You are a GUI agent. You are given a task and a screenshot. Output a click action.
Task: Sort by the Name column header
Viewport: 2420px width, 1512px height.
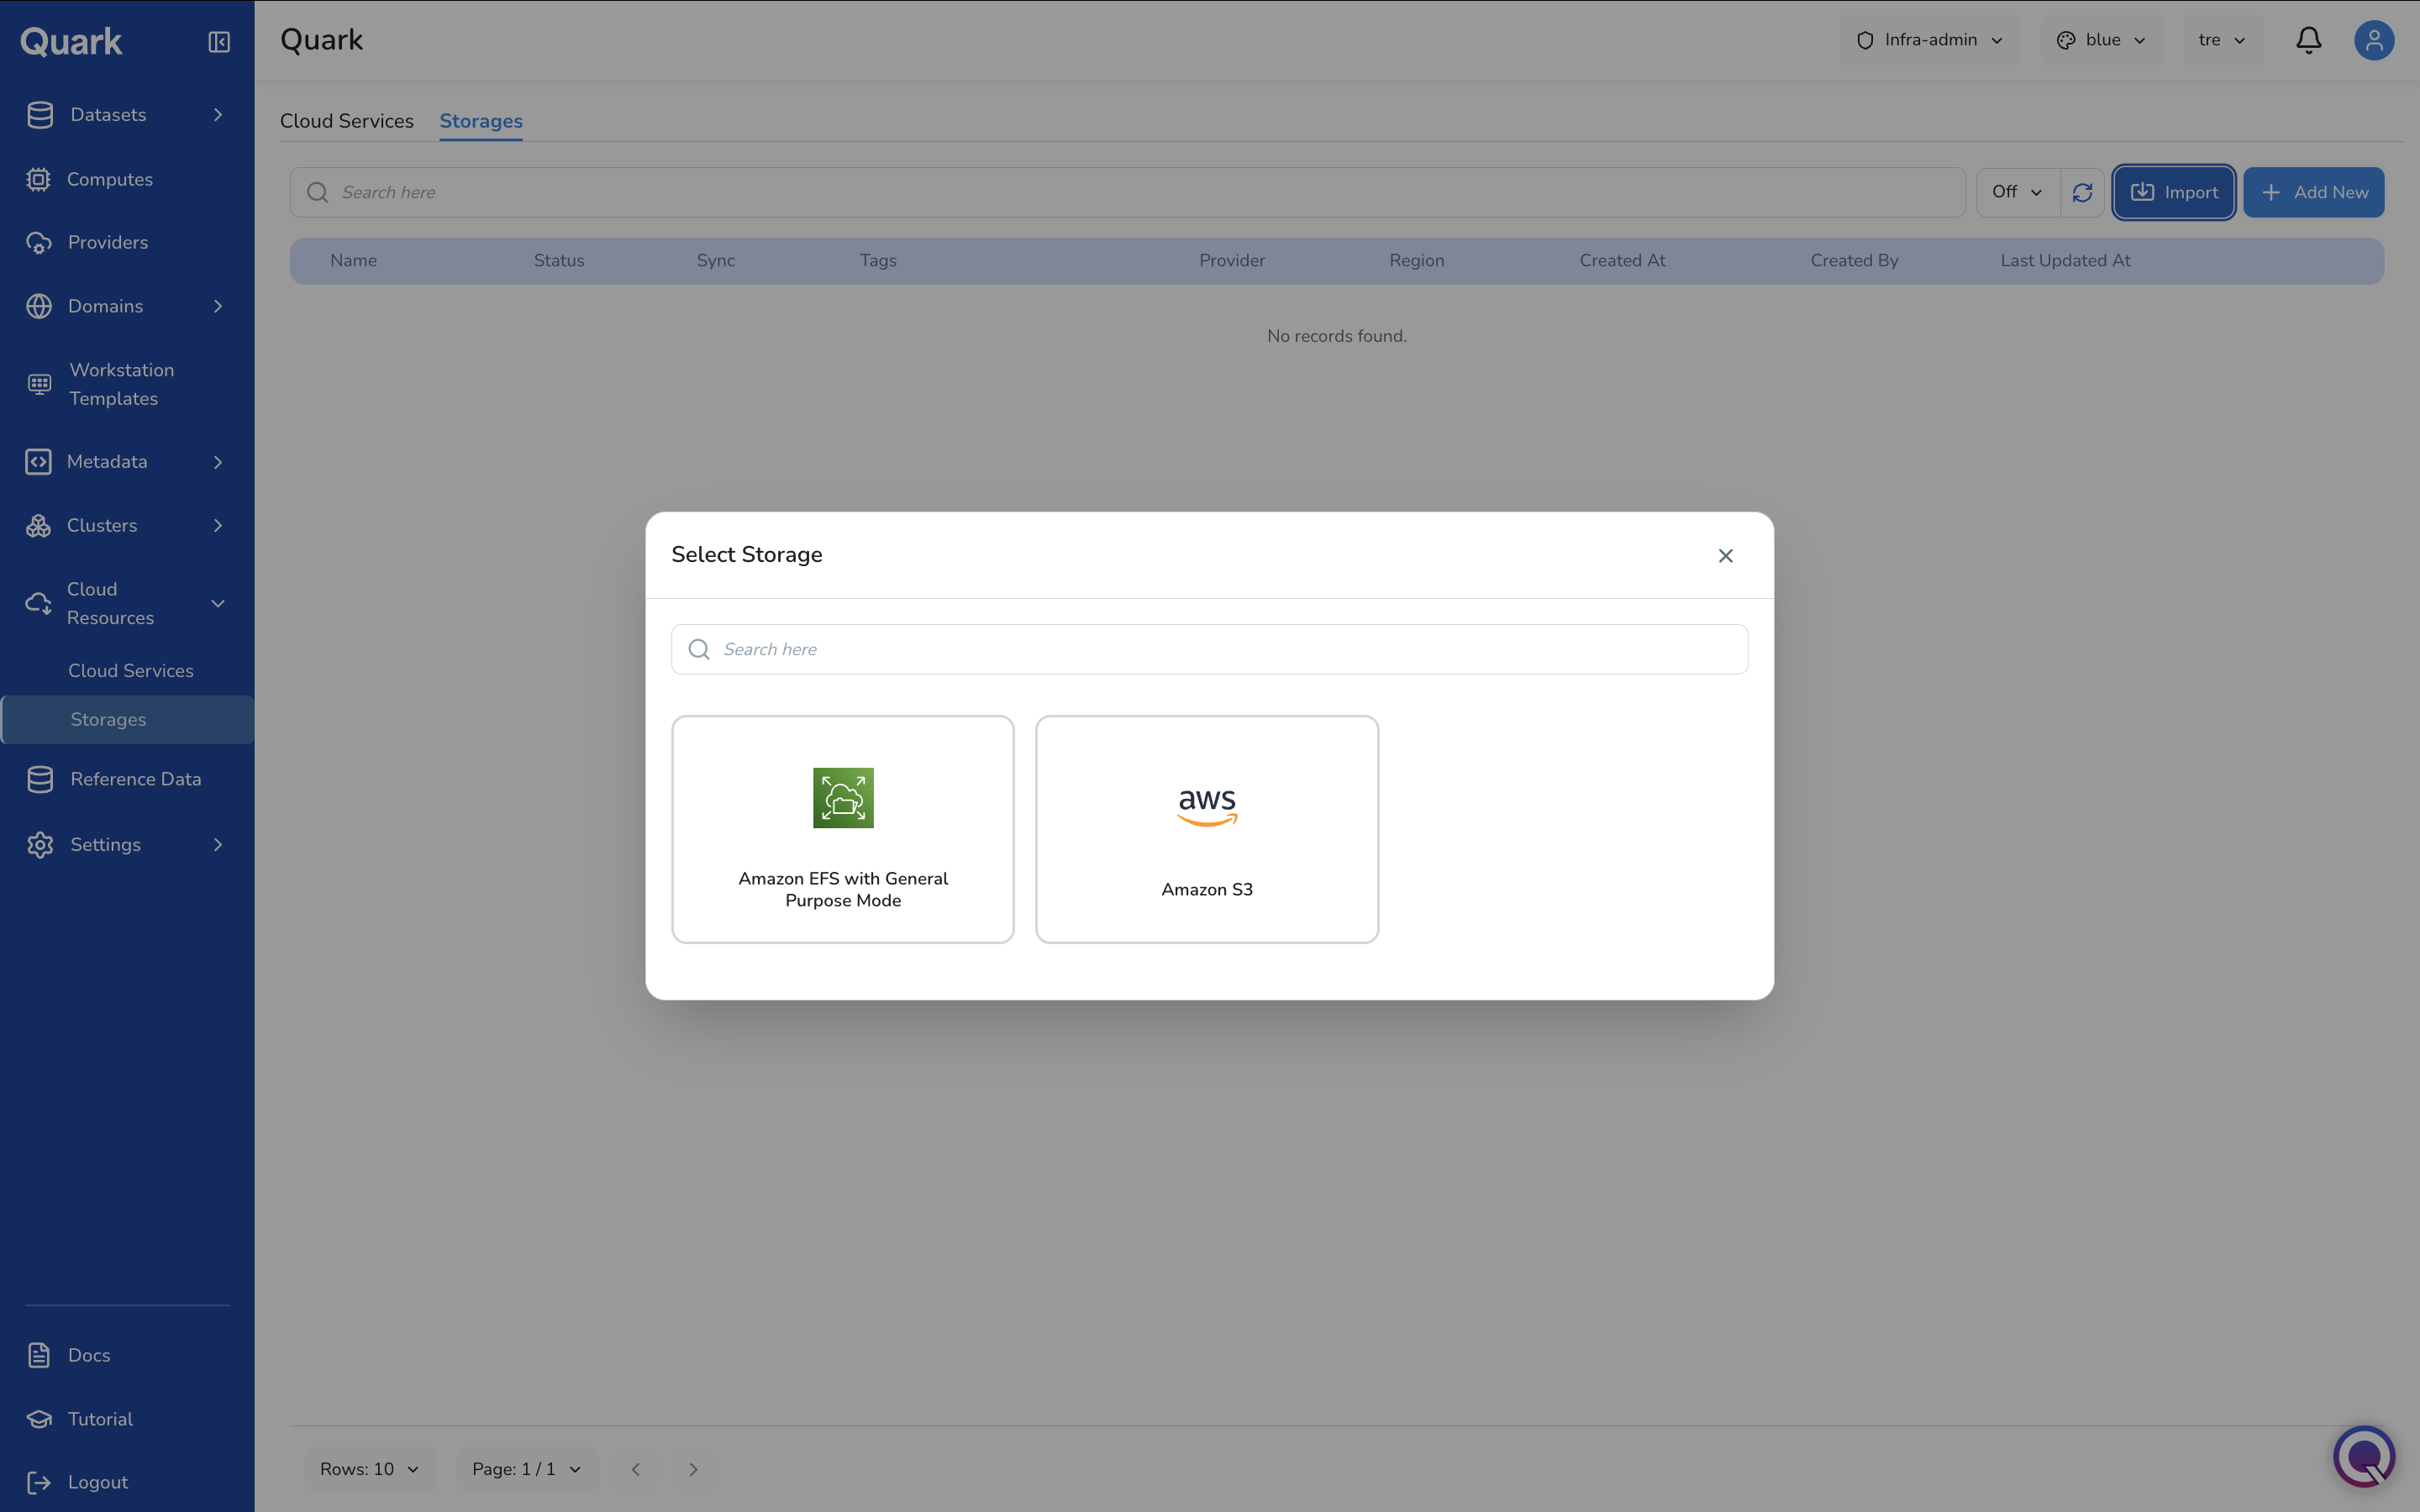(354, 260)
